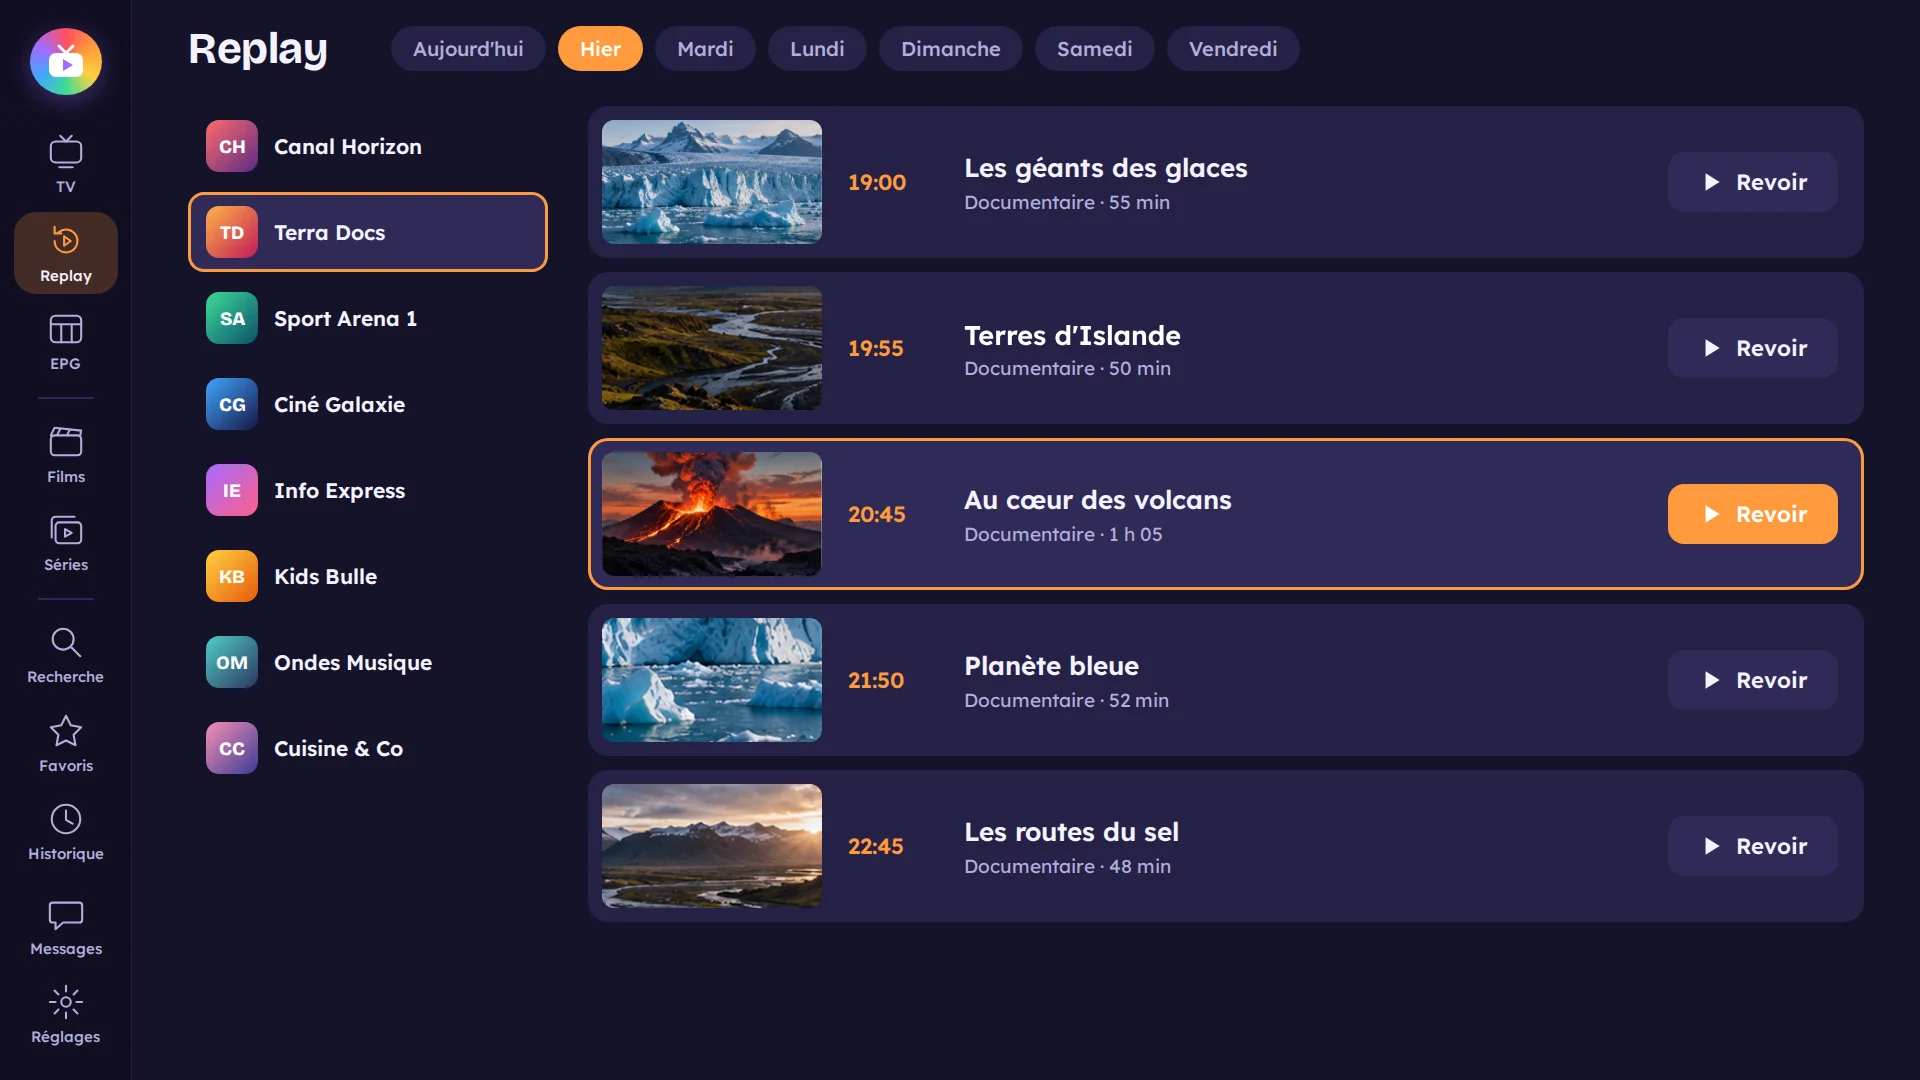The width and height of the screenshot is (1920, 1080).
Task: Click the 19:00 broadcast time
Action: [877, 182]
